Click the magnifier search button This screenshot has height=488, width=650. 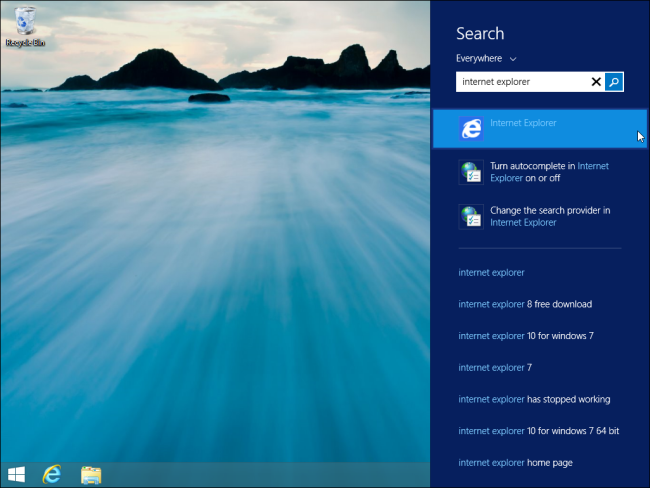pos(614,82)
